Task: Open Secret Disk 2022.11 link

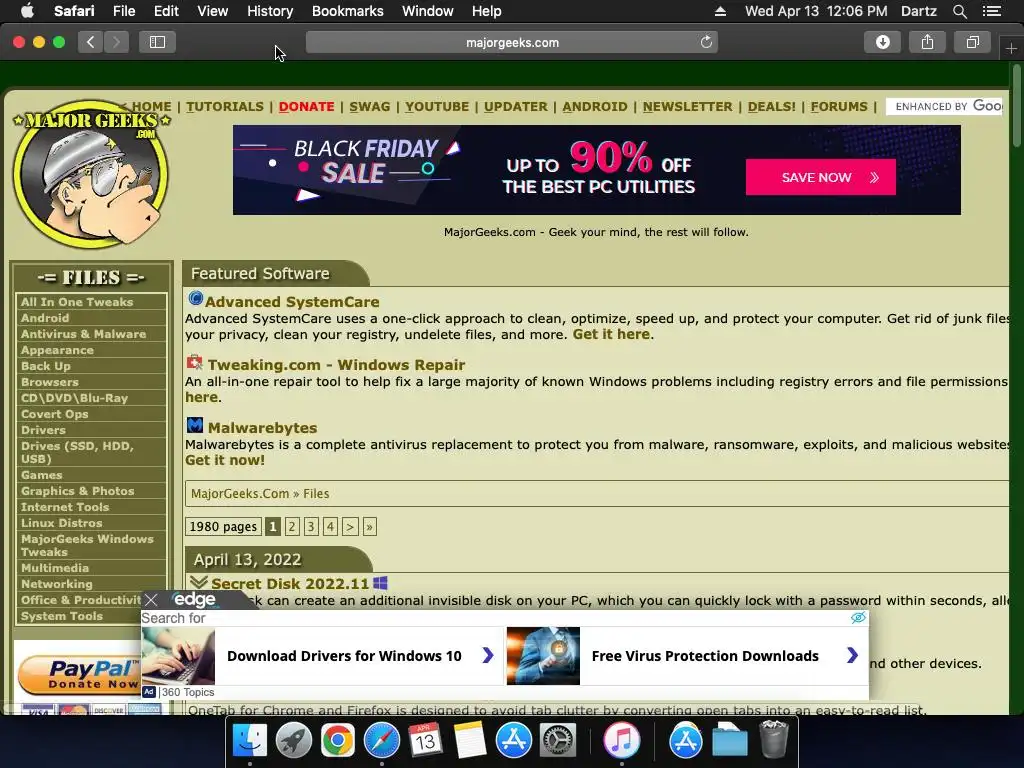Action: click(290, 584)
